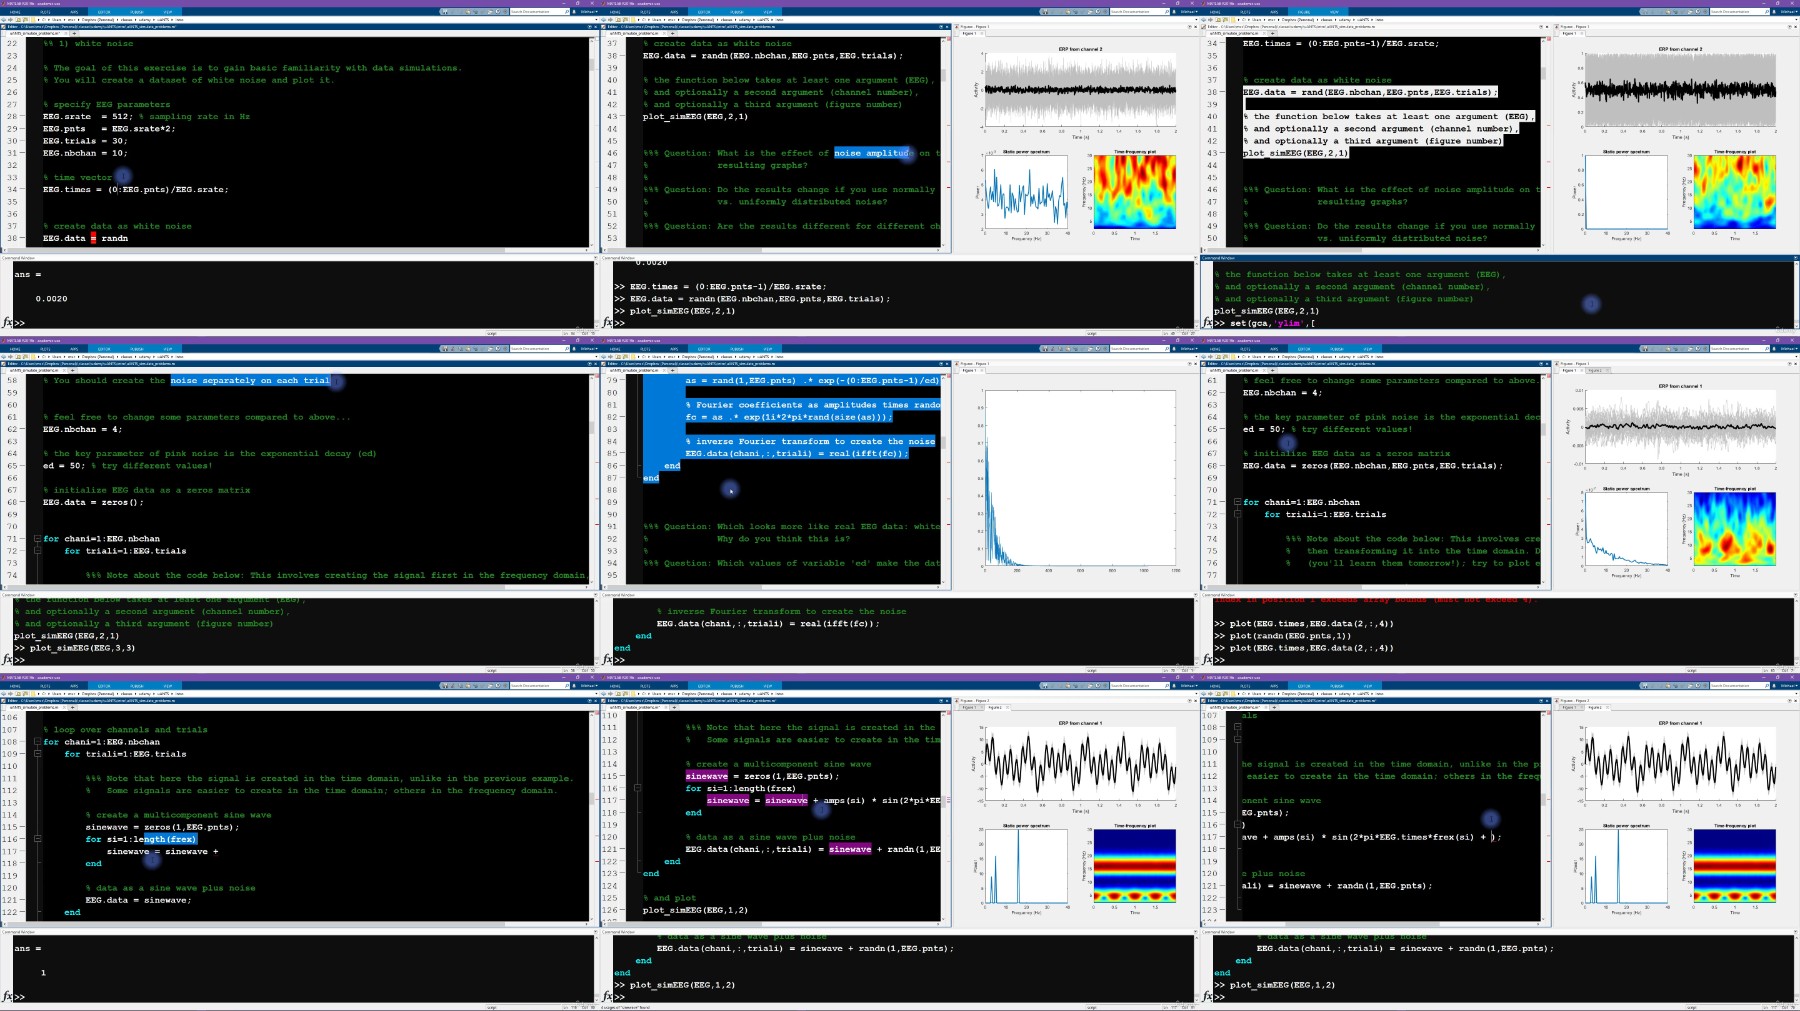This screenshot has width=1800, height=1011.
Task: Click 'script' status bar label, window starting line 22
Action: tap(491, 333)
